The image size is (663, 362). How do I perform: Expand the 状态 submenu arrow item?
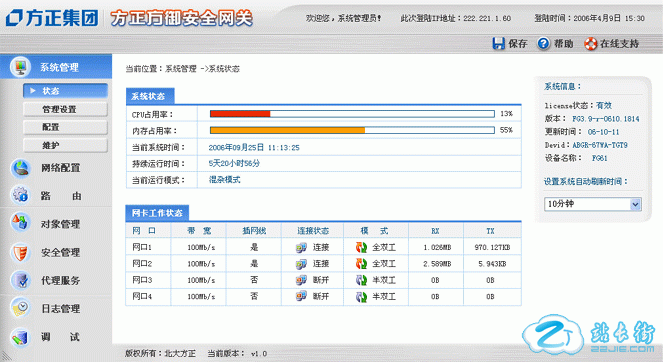click(66, 91)
